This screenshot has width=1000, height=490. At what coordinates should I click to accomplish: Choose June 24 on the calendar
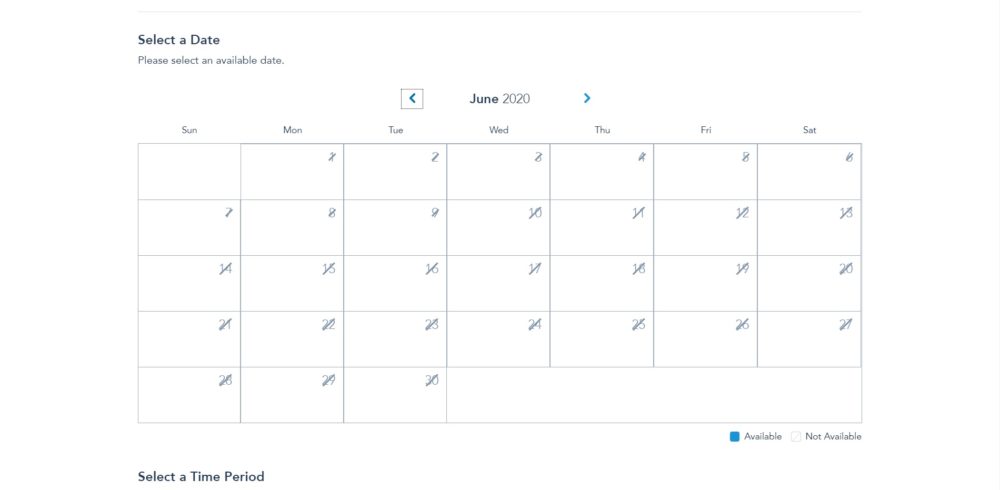[x=499, y=339]
